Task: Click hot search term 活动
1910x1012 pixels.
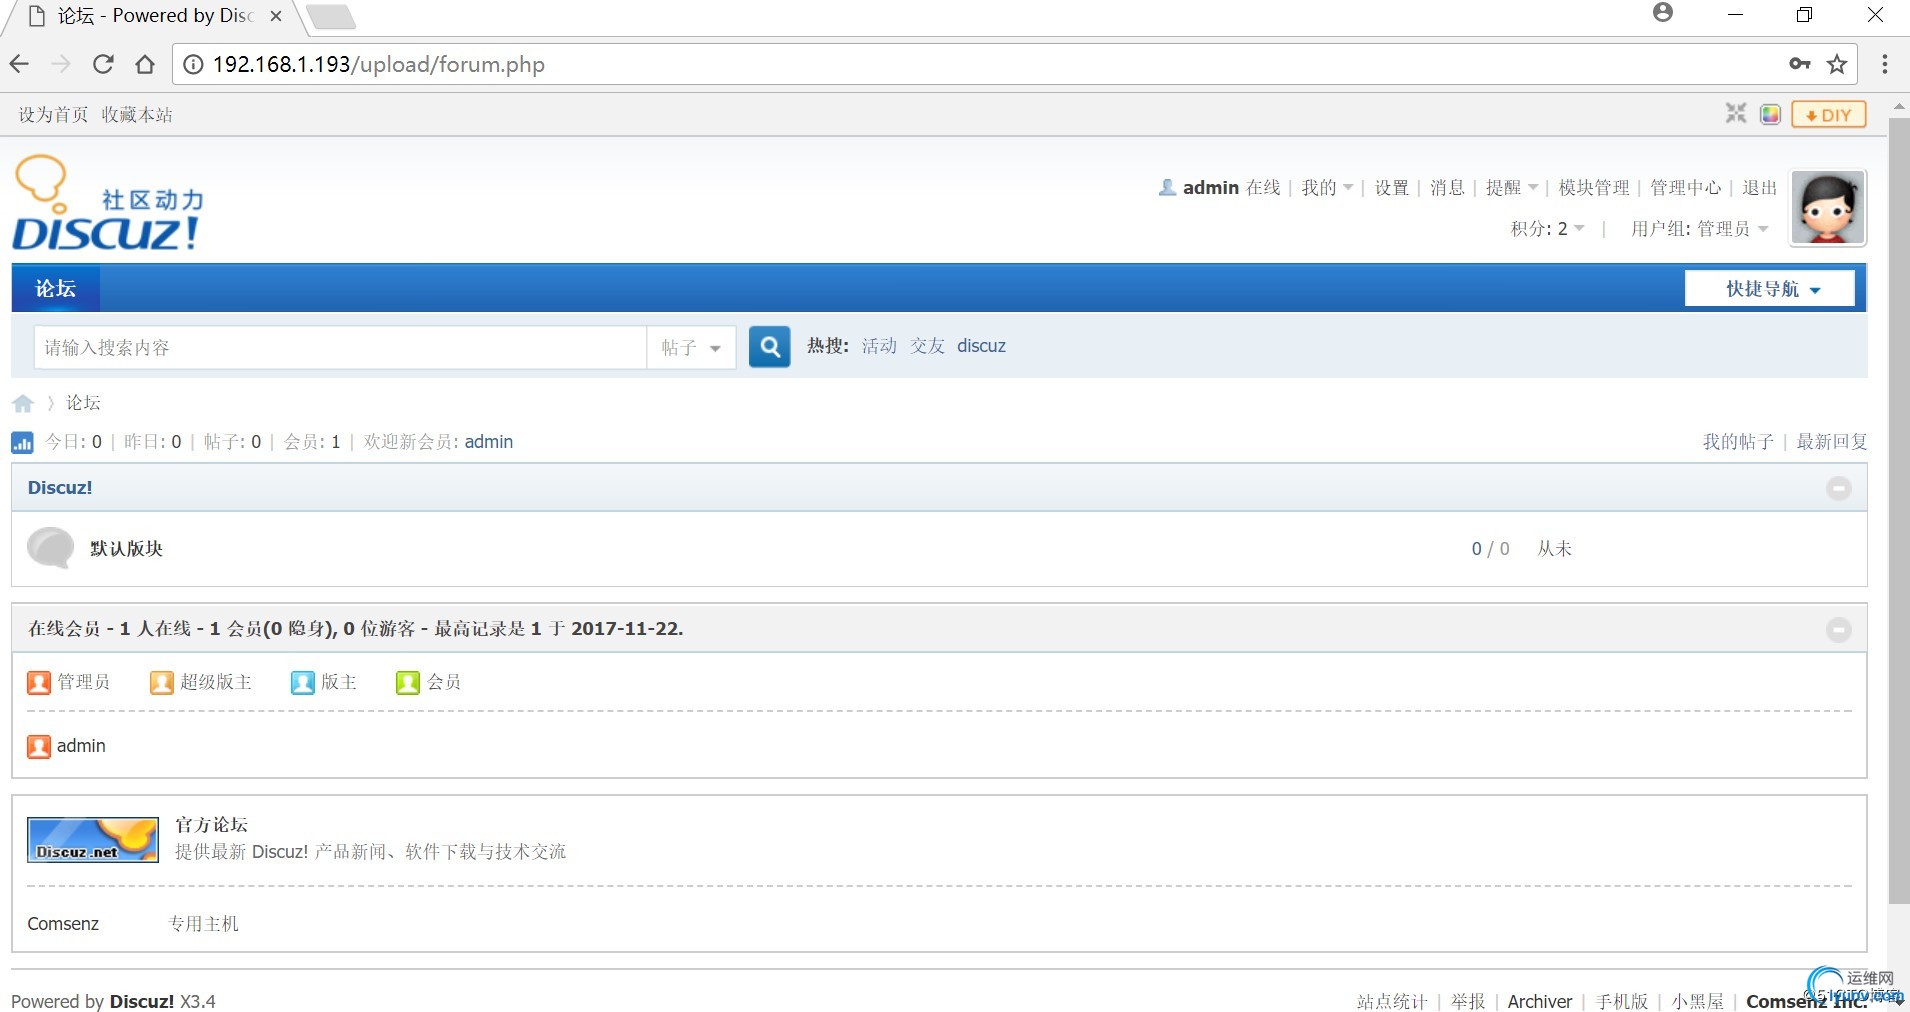Action: click(x=879, y=346)
